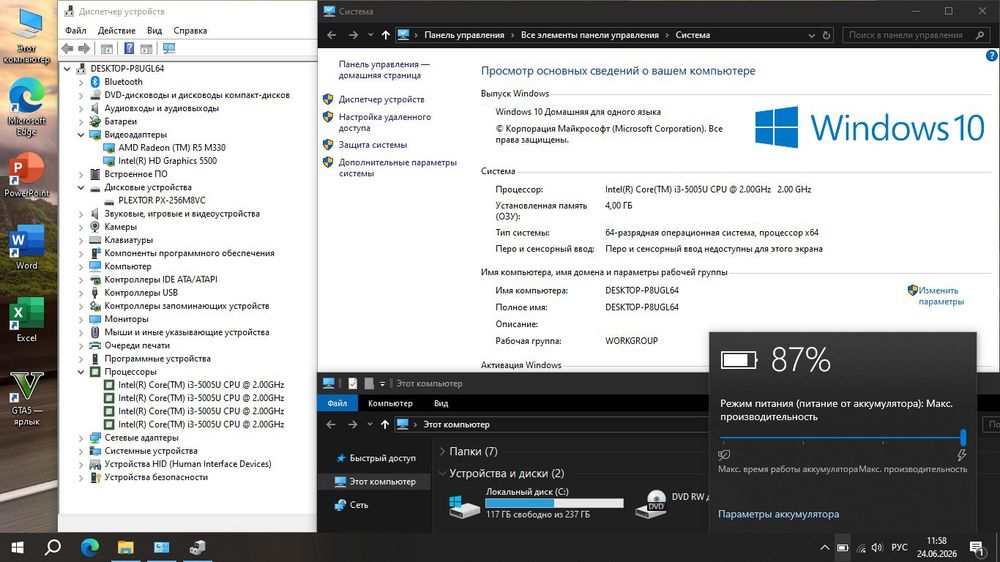Select the Word desktop icon
Screen dimensions: 1000x562
coord(26,248)
